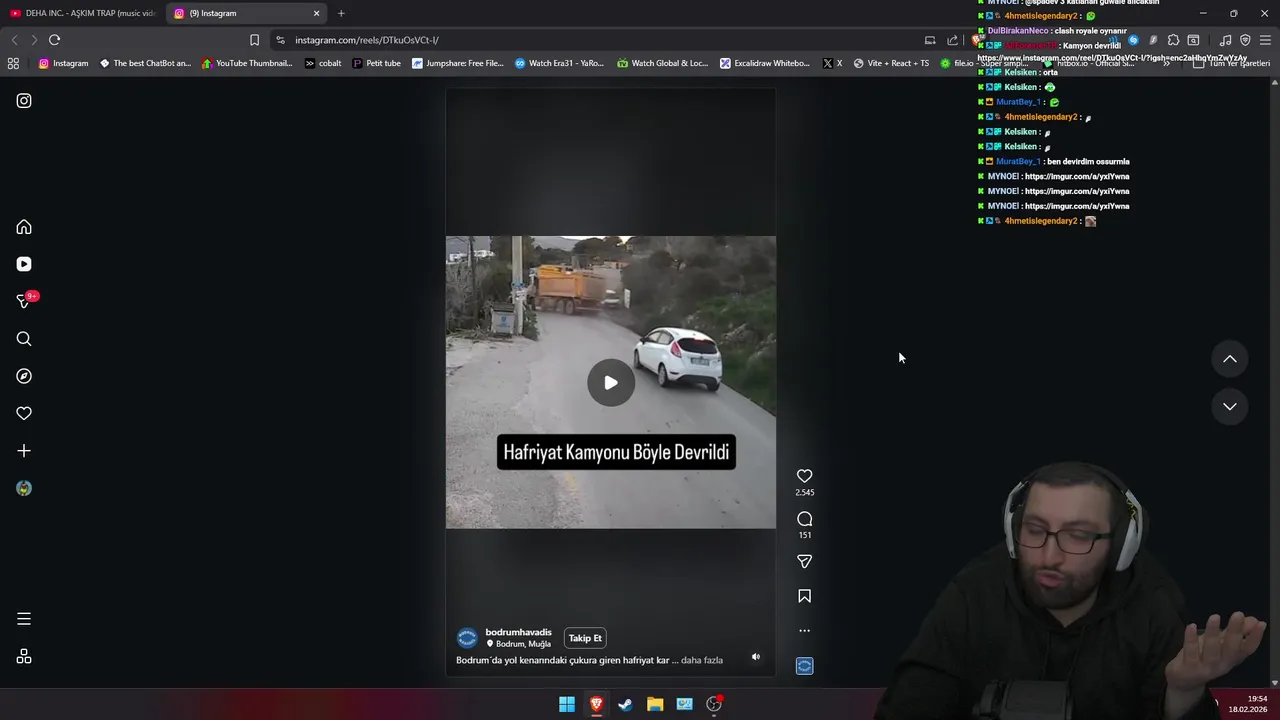Image resolution: width=1280 pixels, height=720 pixels.
Task: Open cobalt bookmark
Action: point(322,63)
